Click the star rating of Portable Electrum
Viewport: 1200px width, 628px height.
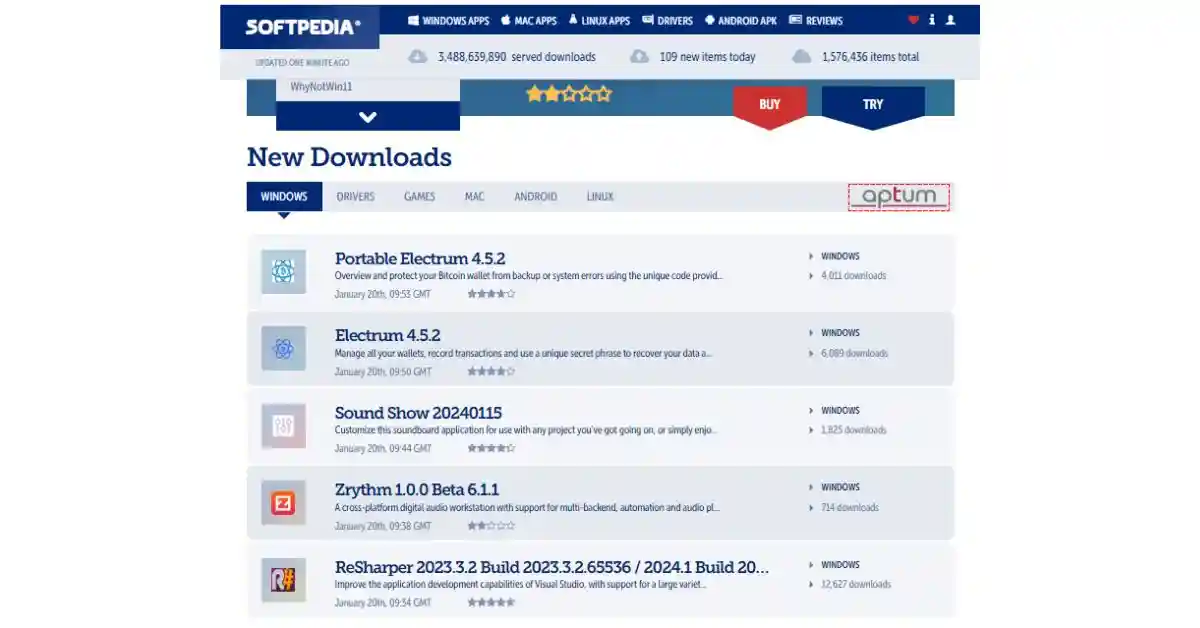pyautogui.click(x=491, y=294)
